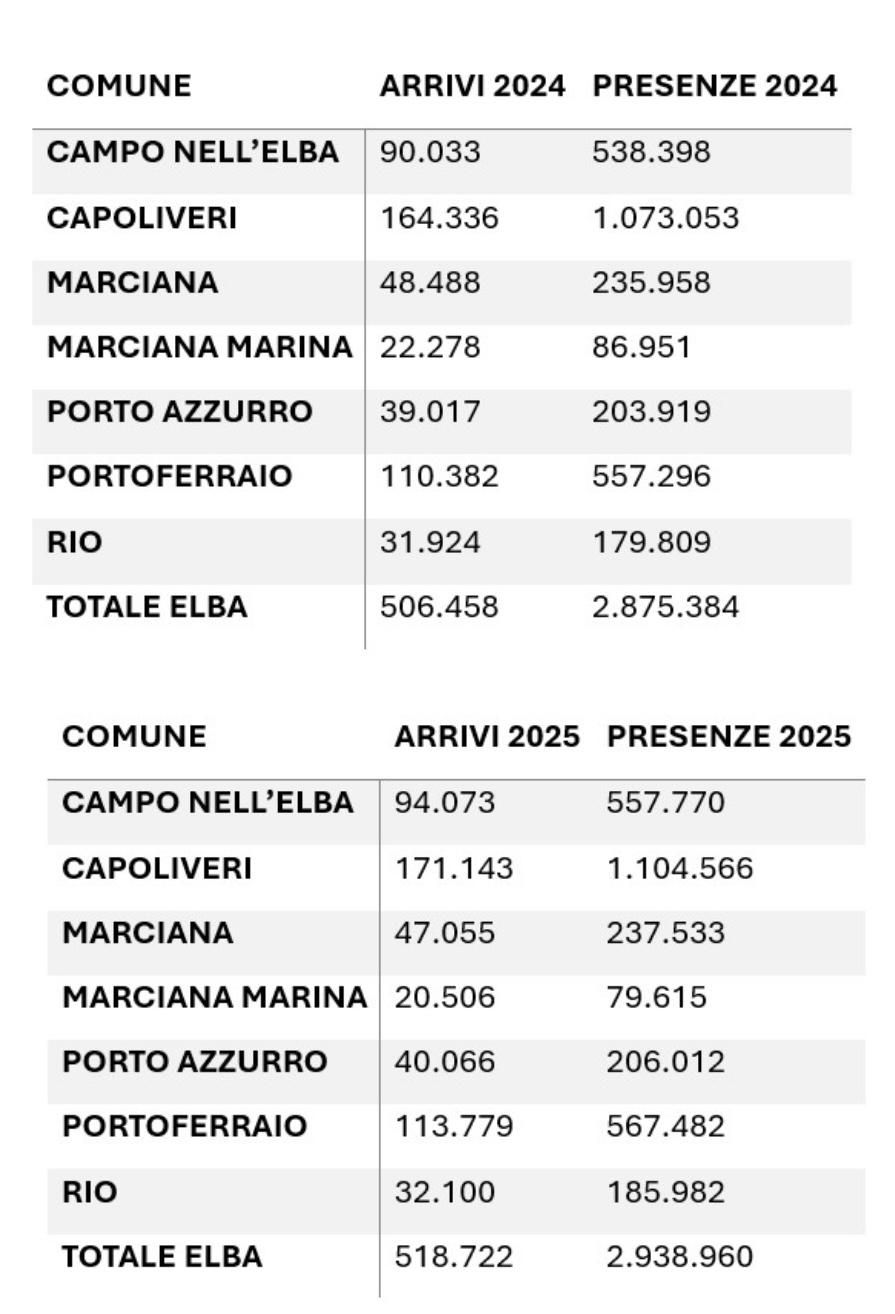Select PORTO AZZURRO label in 2024 table
Viewport: 895px width, 1314px height.
180,412
